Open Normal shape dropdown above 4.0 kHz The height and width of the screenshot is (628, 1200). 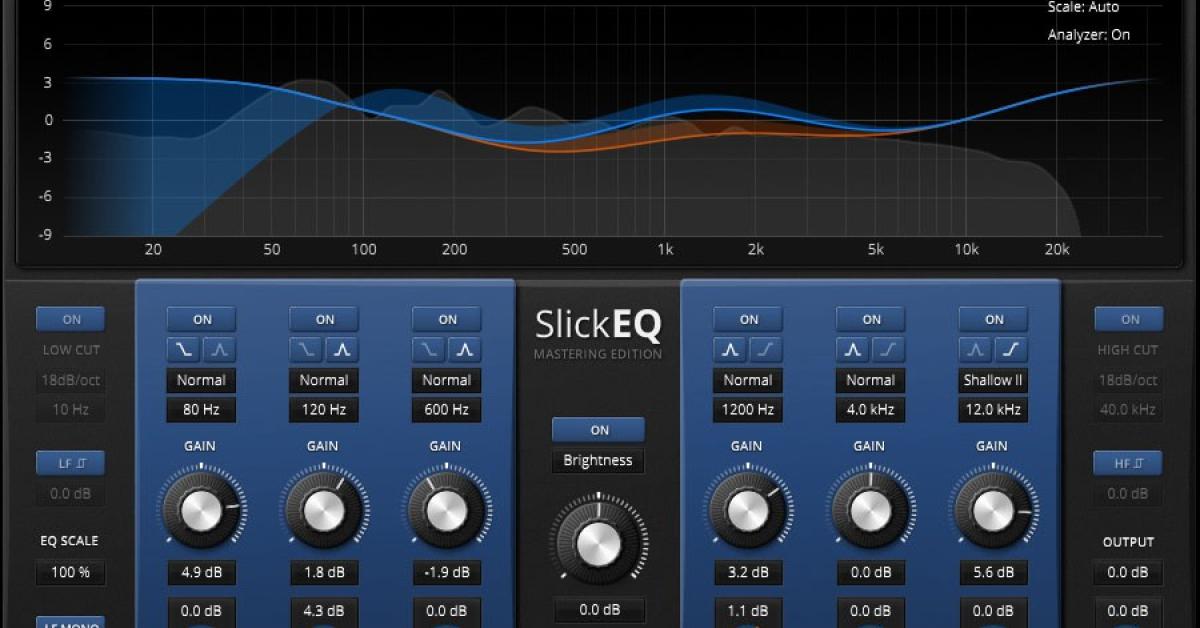click(x=872, y=380)
